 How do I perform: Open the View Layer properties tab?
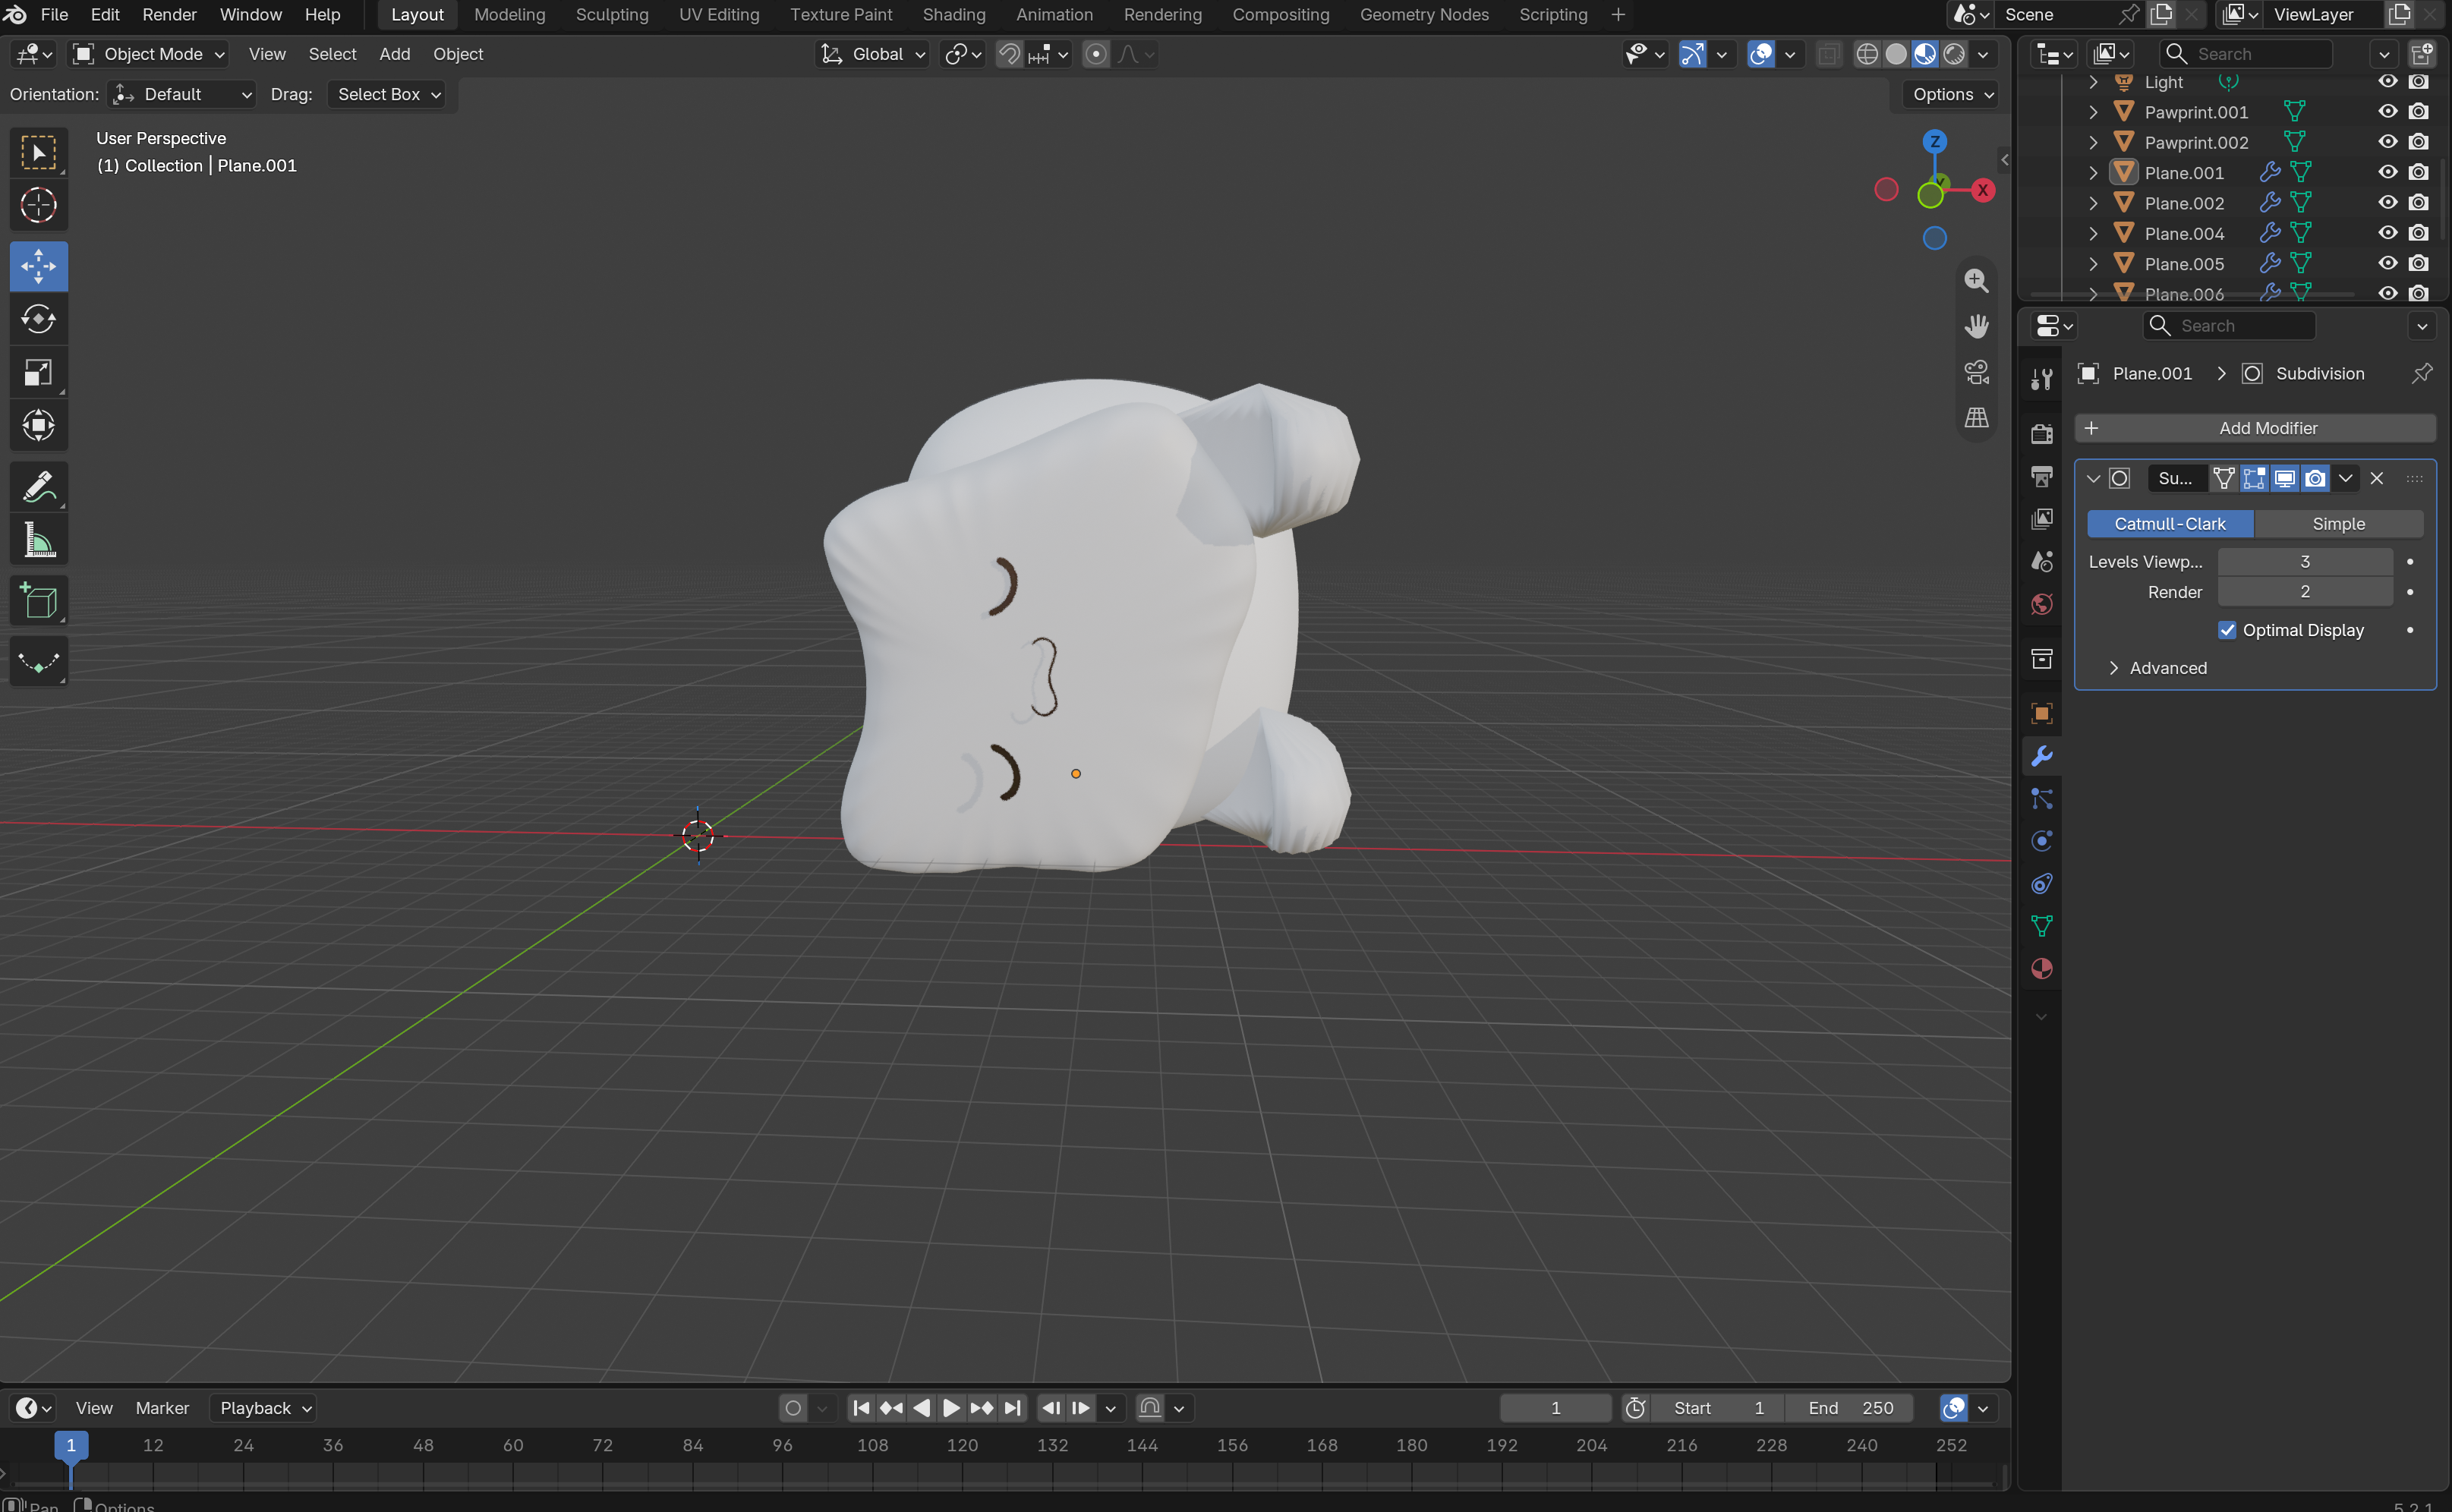[x=2041, y=518]
